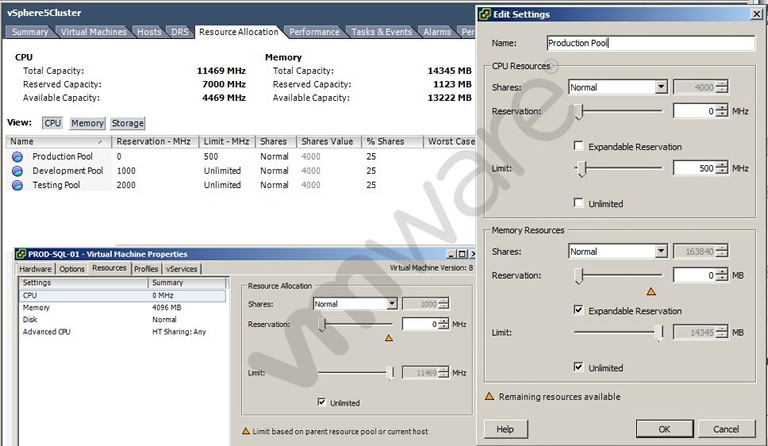Open the Performance tab

pos(314,32)
